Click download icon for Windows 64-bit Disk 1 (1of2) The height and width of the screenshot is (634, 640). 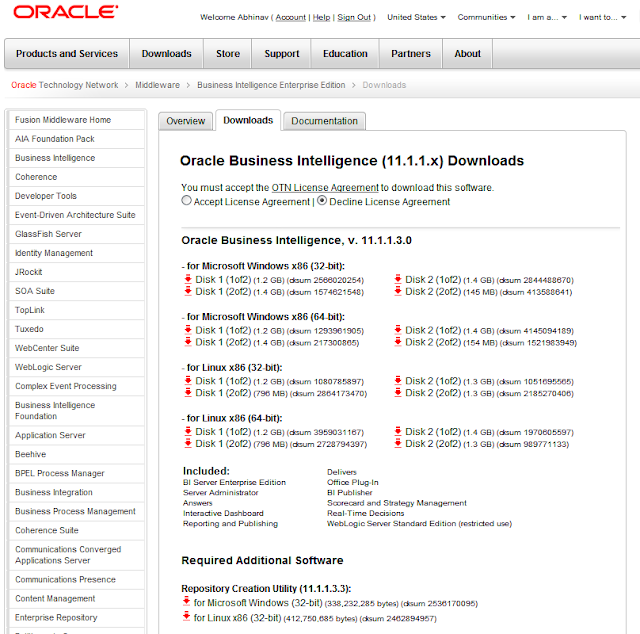point(188,330)
